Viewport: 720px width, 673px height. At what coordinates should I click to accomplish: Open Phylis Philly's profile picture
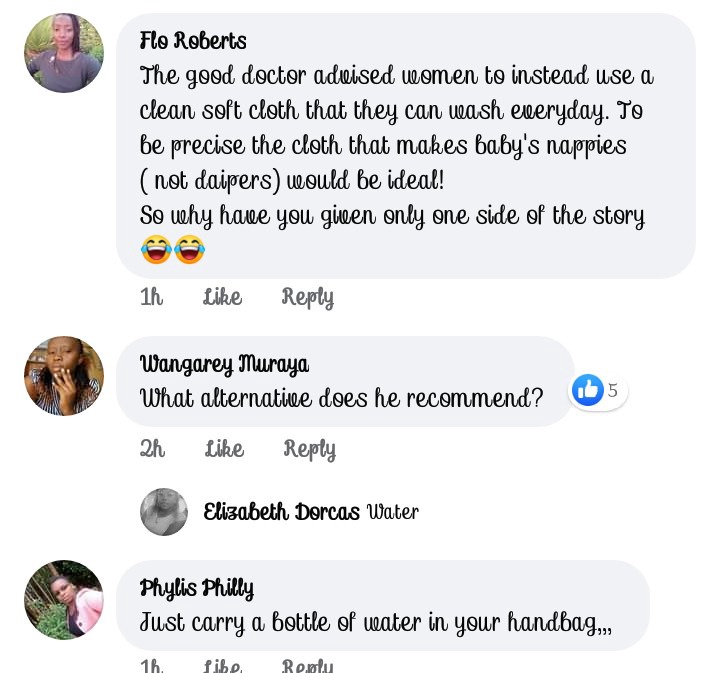click(x=64, y=600)
